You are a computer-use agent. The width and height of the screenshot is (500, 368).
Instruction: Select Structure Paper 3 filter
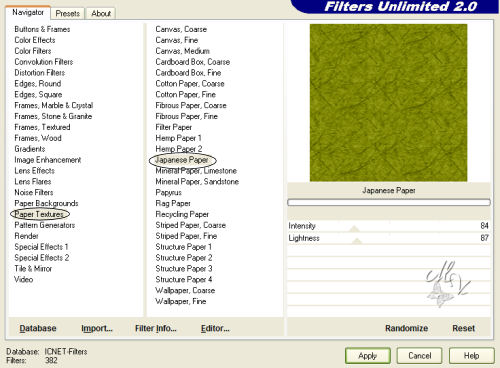(184, 269)
